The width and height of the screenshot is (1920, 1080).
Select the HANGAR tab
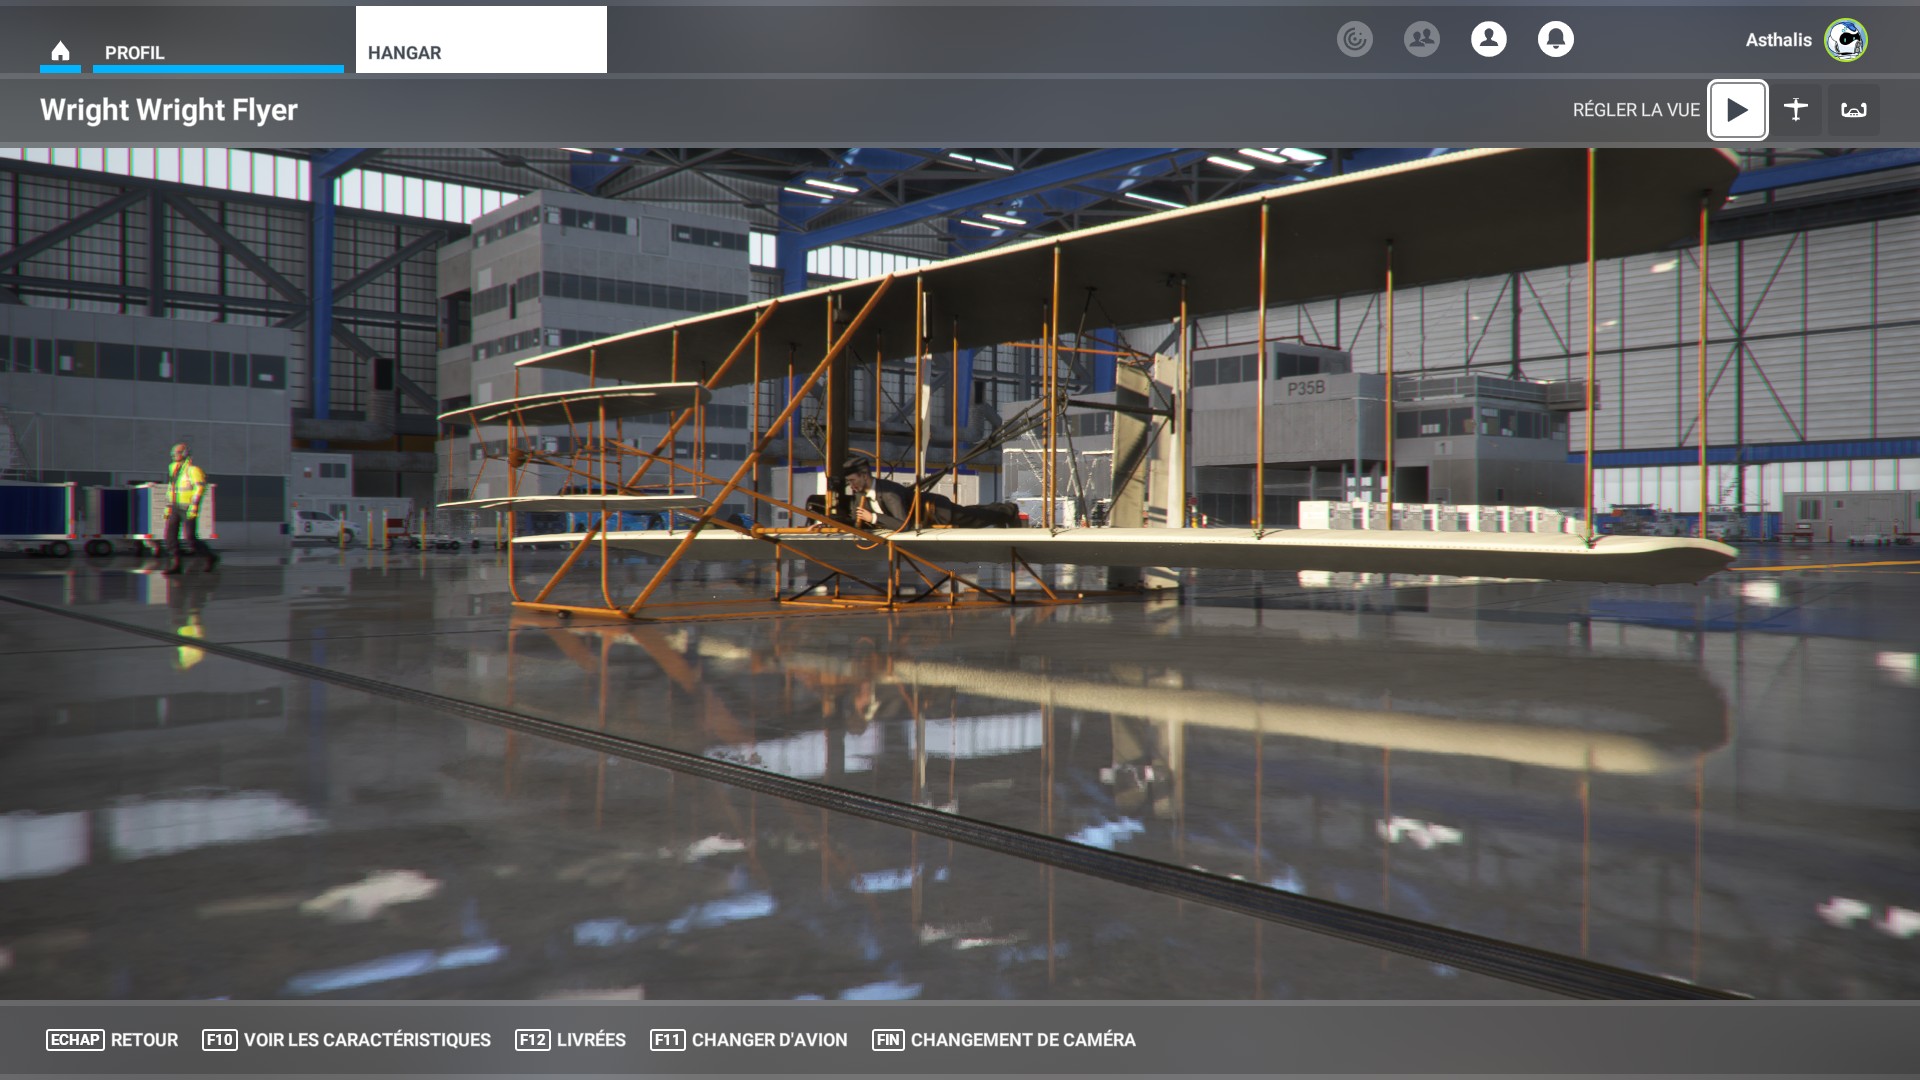click(480, 42)
